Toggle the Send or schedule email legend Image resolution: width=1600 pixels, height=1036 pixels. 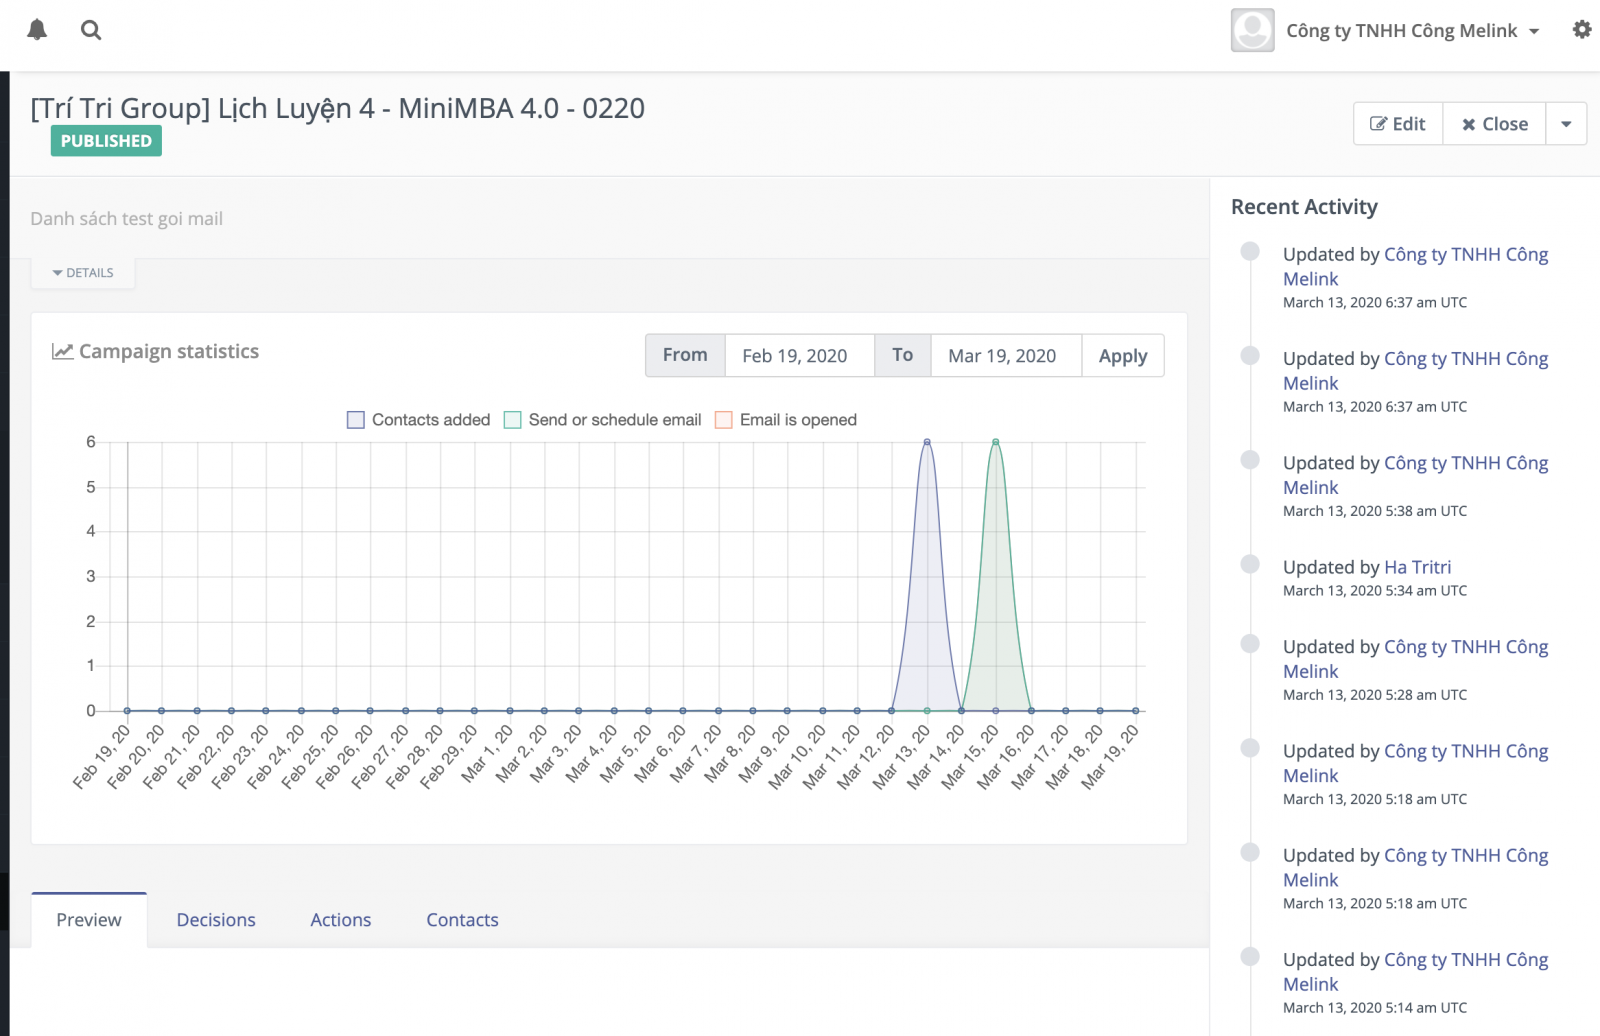tap(512, 419)
